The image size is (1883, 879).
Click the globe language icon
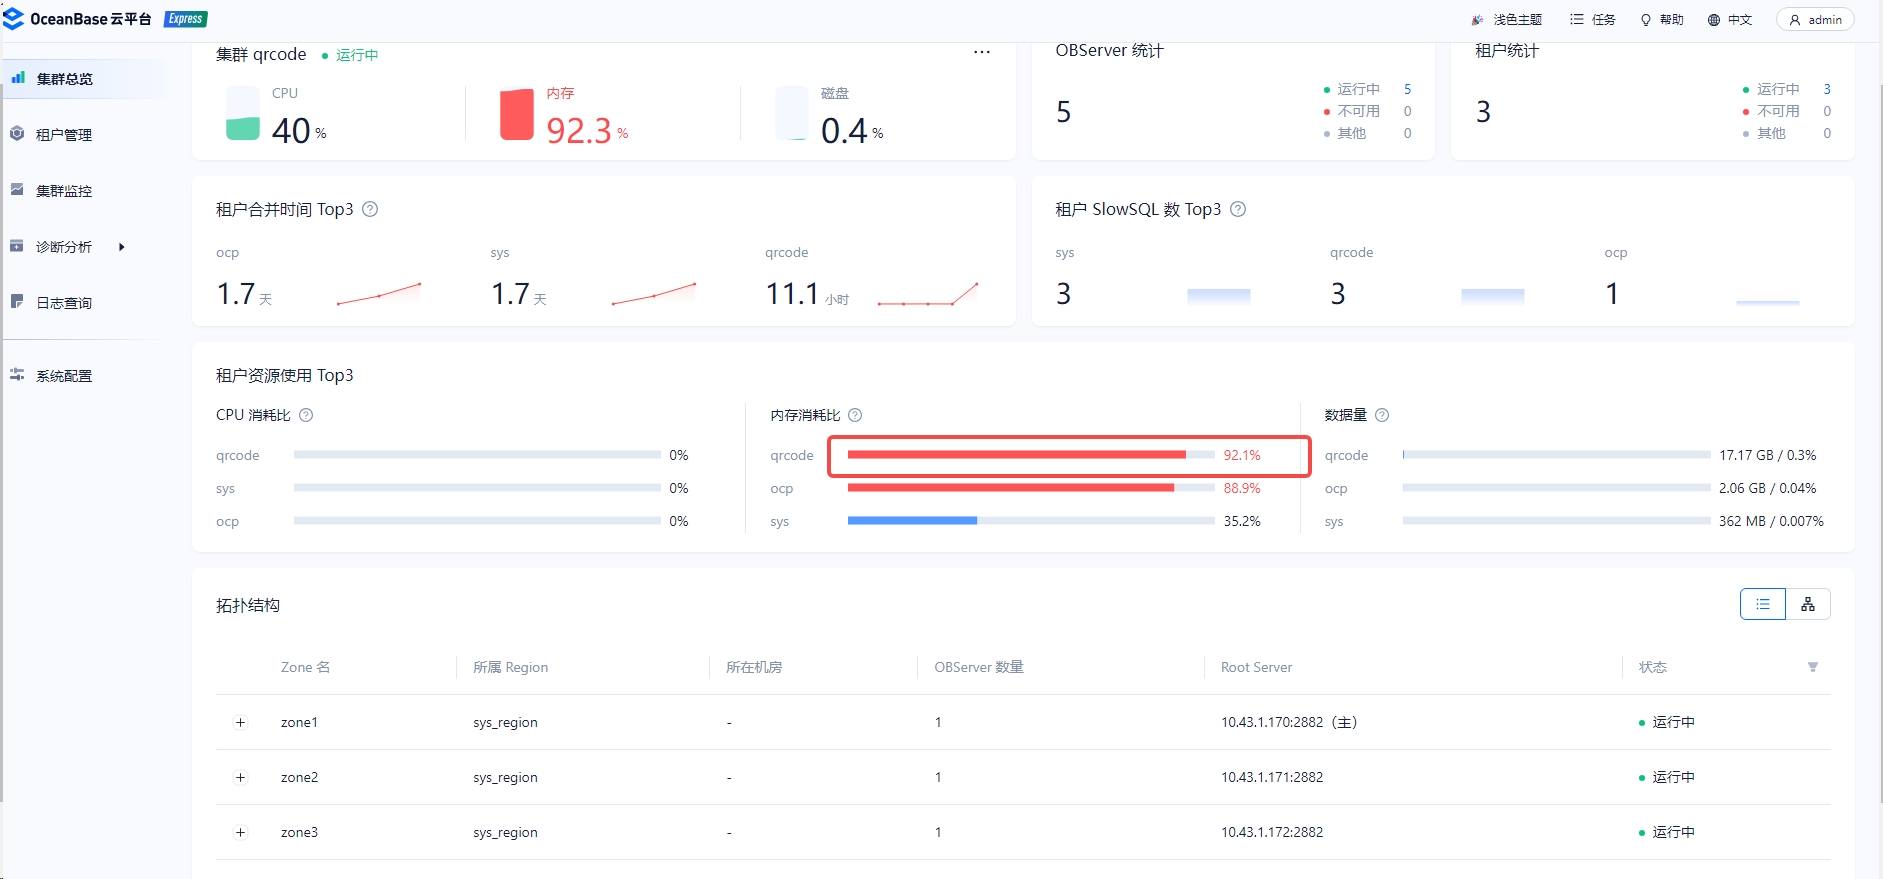[x=1714, y=20]
